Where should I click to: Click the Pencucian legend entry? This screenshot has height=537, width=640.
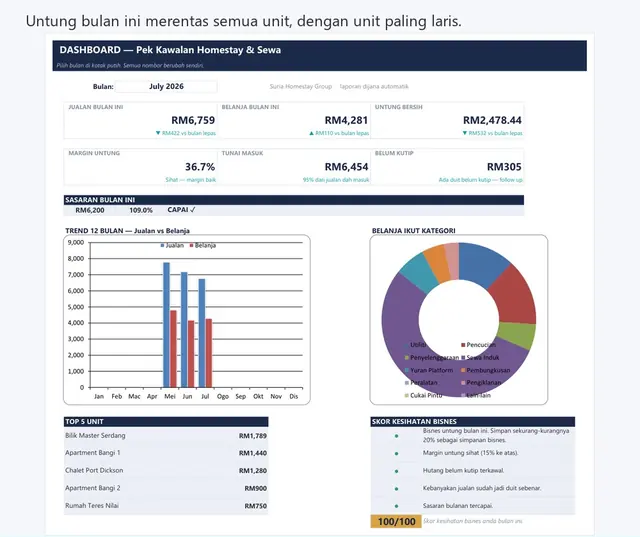pos(478,345)
